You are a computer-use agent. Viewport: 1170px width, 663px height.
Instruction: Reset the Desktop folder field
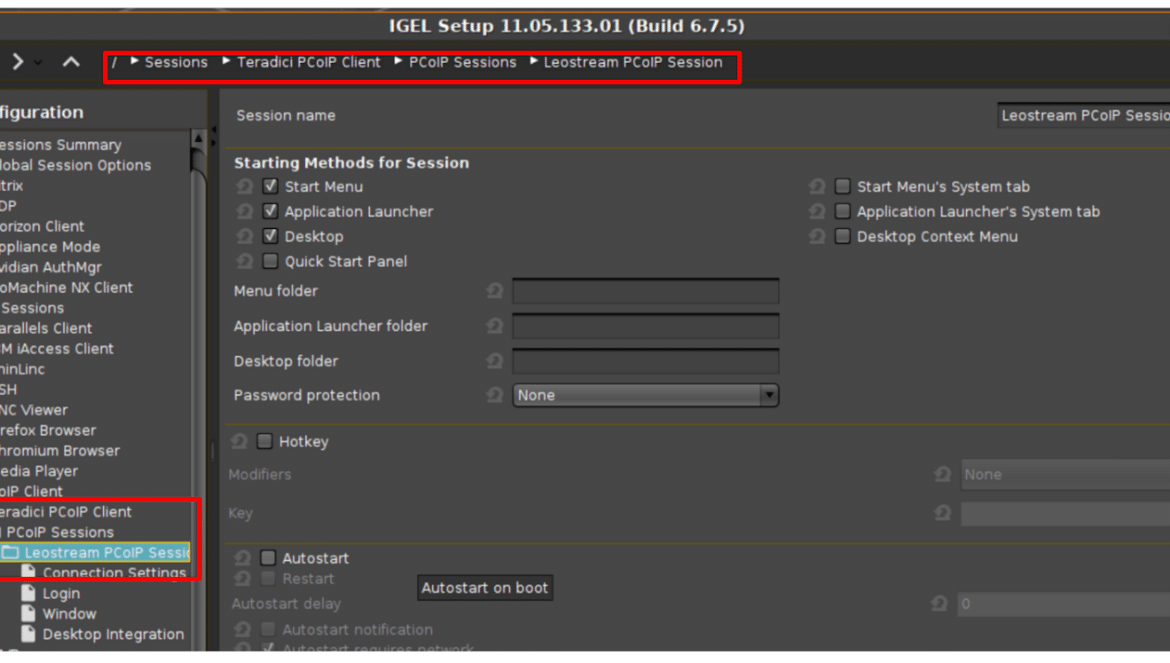495,361
